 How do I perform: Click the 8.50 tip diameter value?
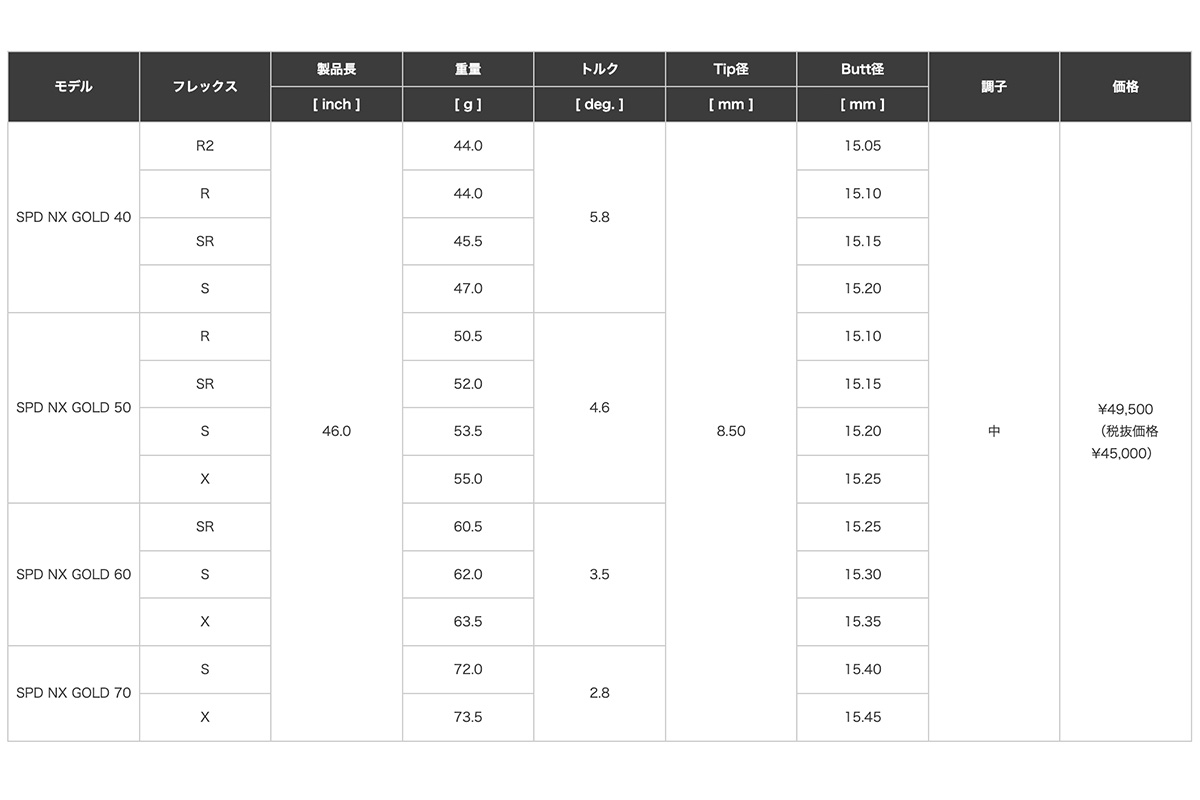point(731,431)
